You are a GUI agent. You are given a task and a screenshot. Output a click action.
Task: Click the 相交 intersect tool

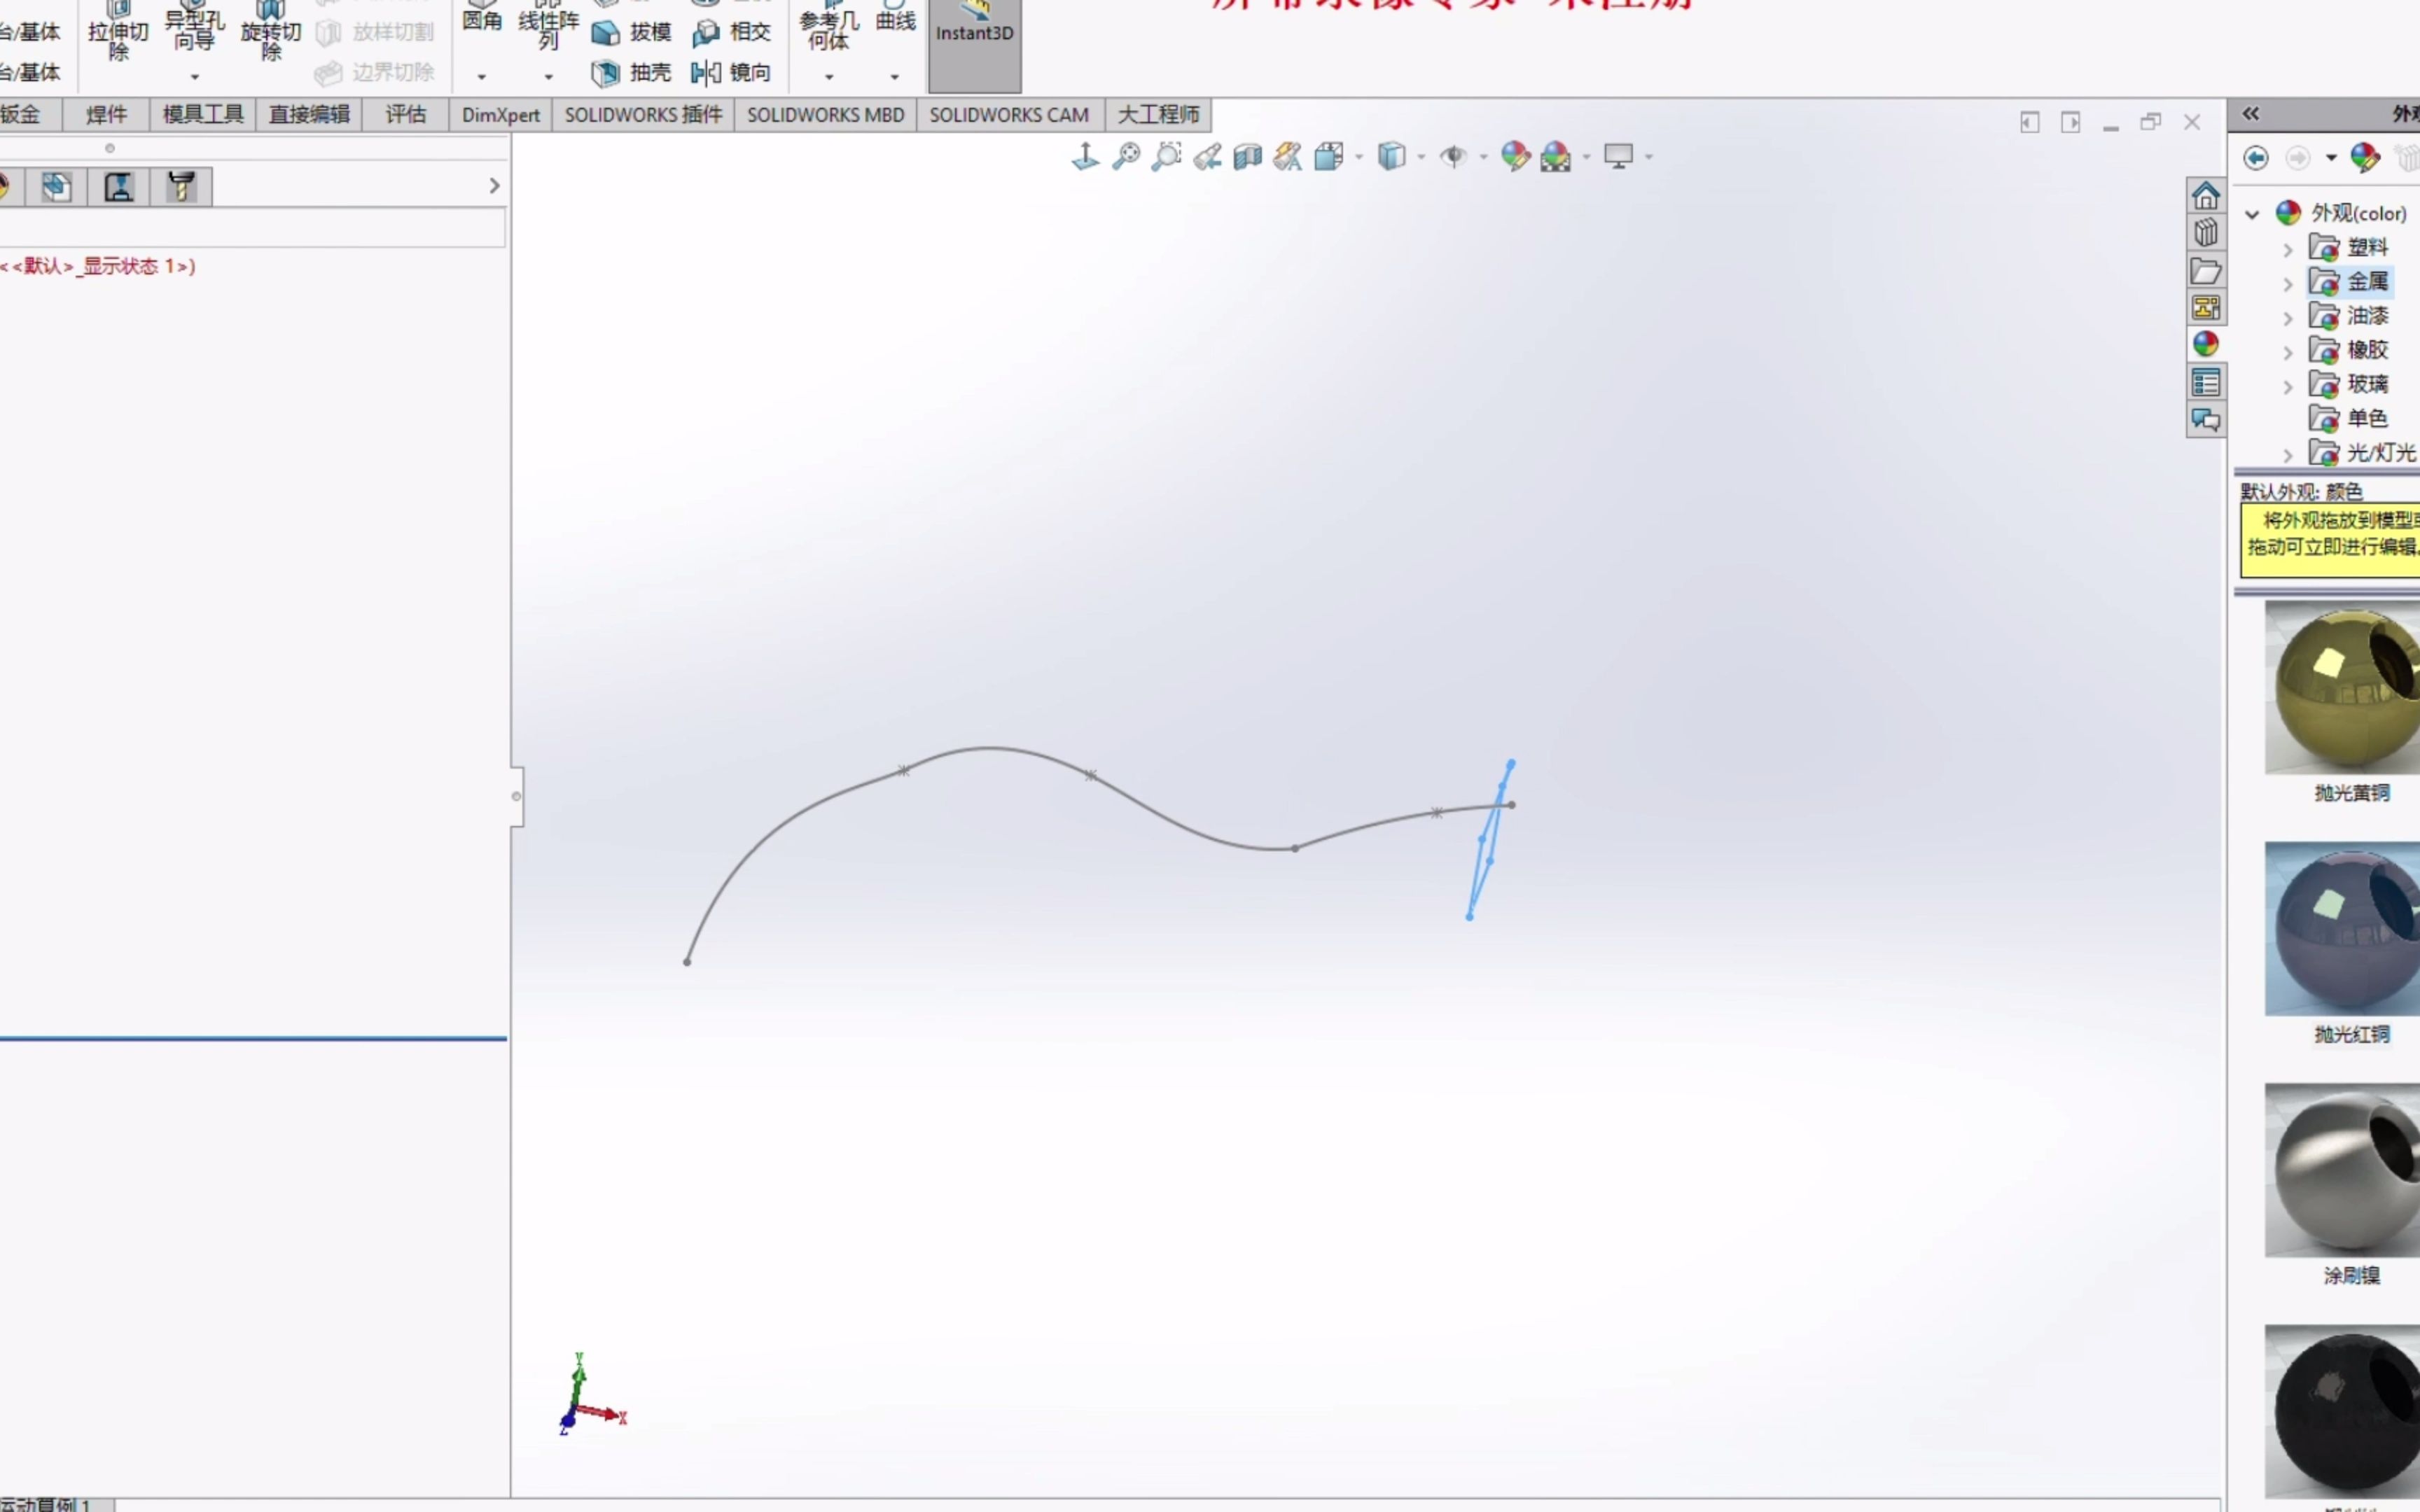731,33
